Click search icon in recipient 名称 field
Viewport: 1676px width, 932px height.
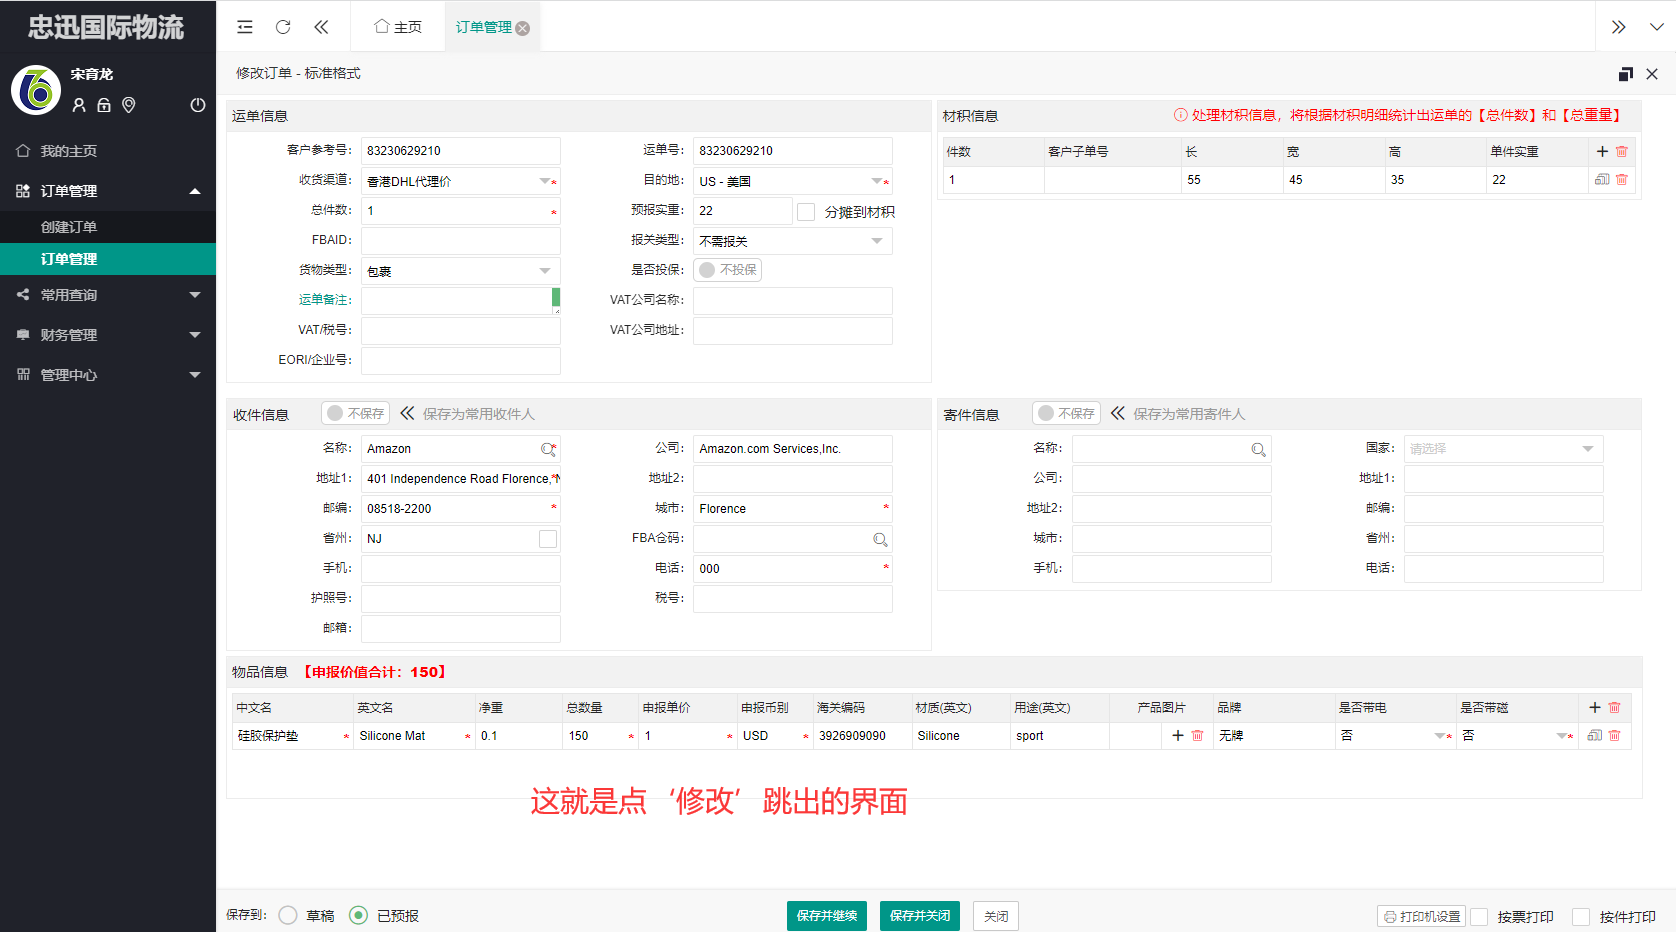(548, 450)
